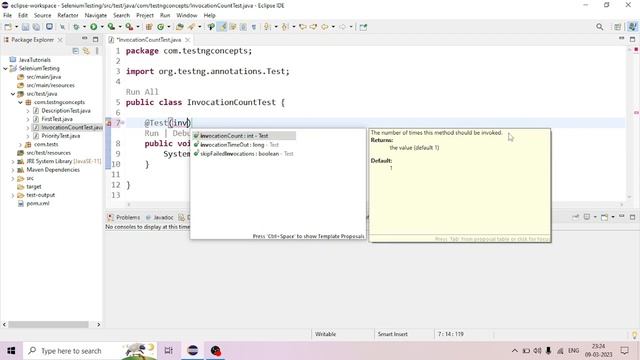
Task: Click the Windows Start button
Action: (11, 351)
